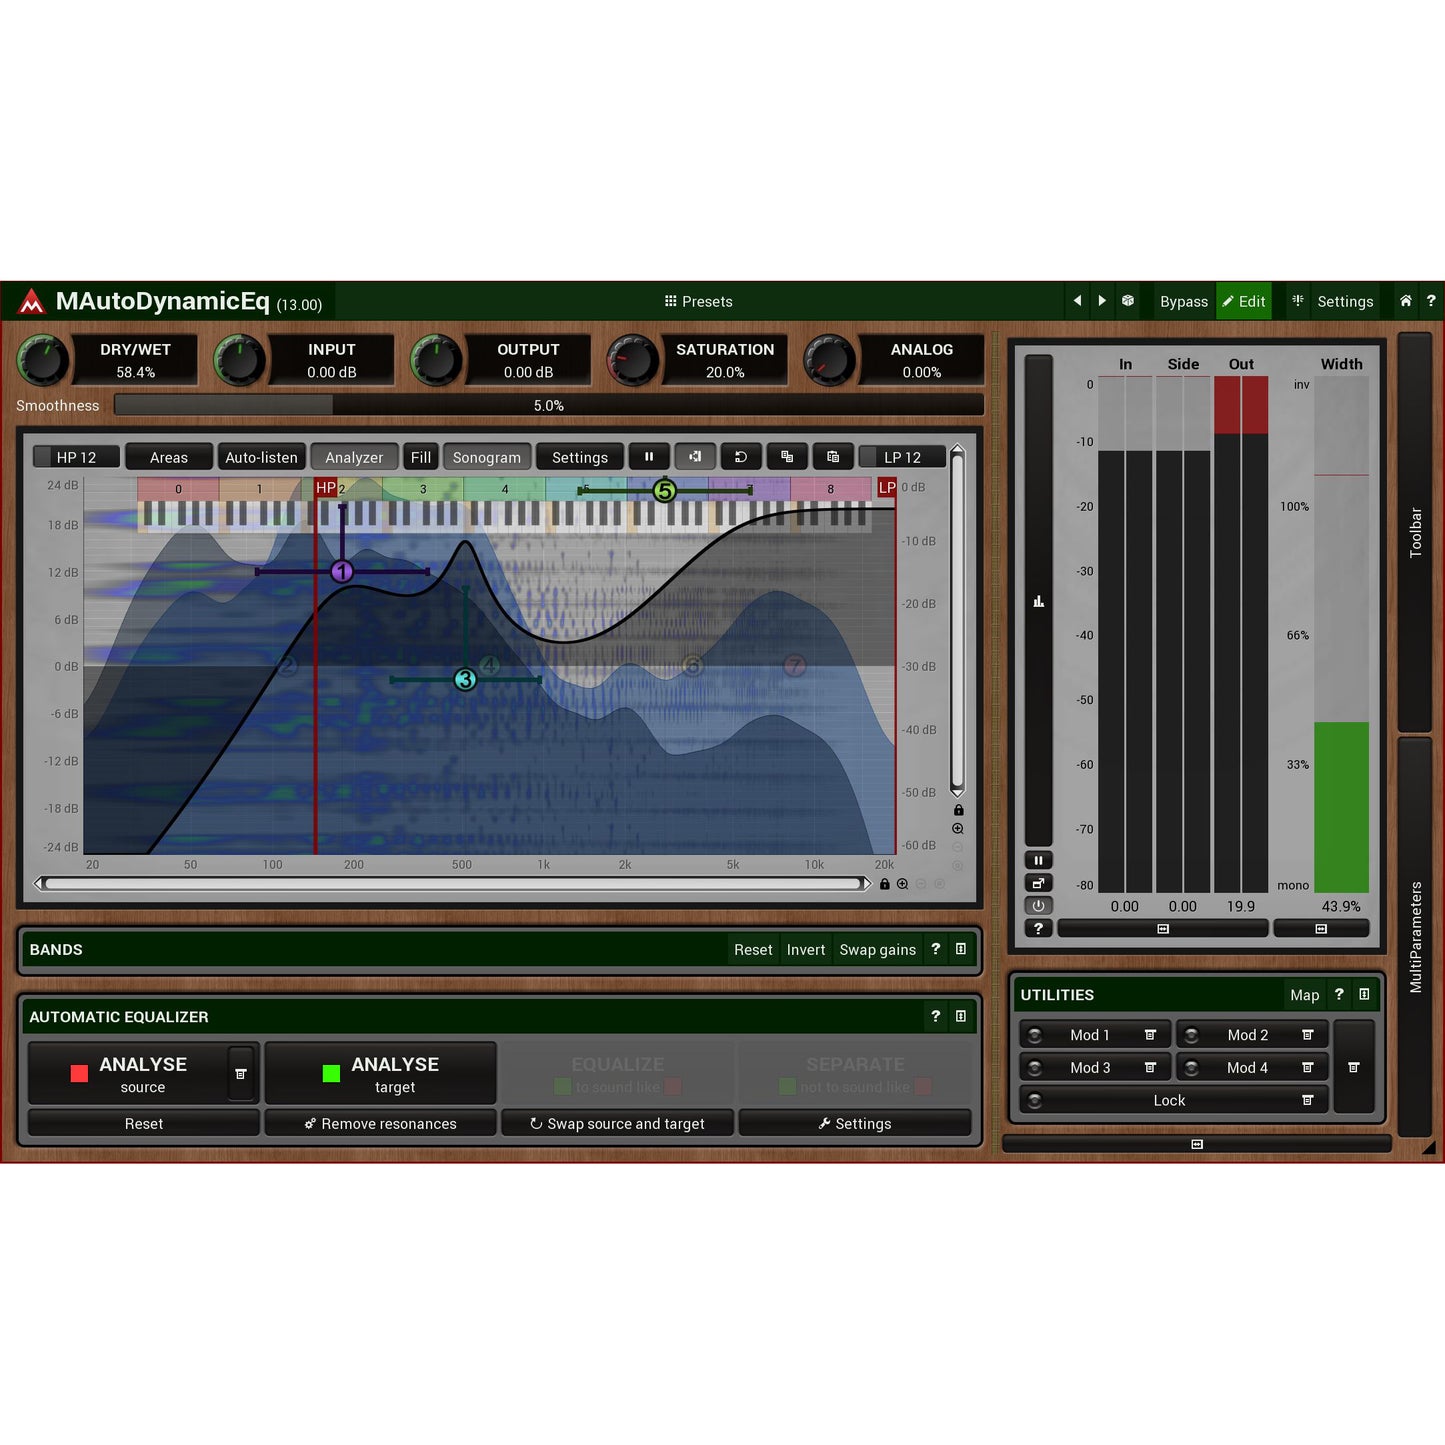Click the magnifier zoom icon near the graph
Viewport: 1445px width, 1445px height.
tap(958, 828)
